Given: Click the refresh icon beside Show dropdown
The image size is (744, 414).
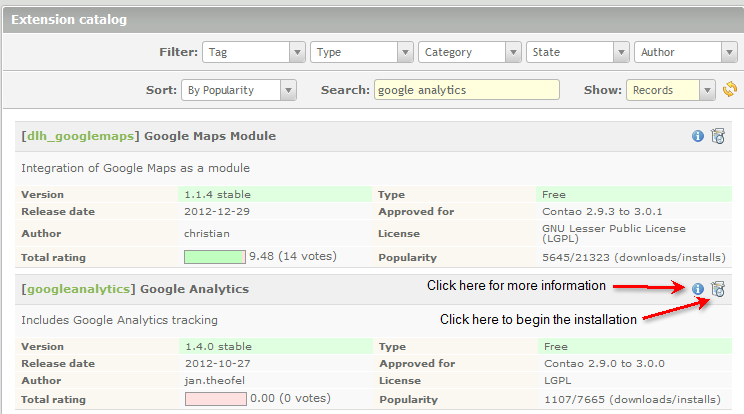Looking at the screenshot, I should click(x=730, y=90).
